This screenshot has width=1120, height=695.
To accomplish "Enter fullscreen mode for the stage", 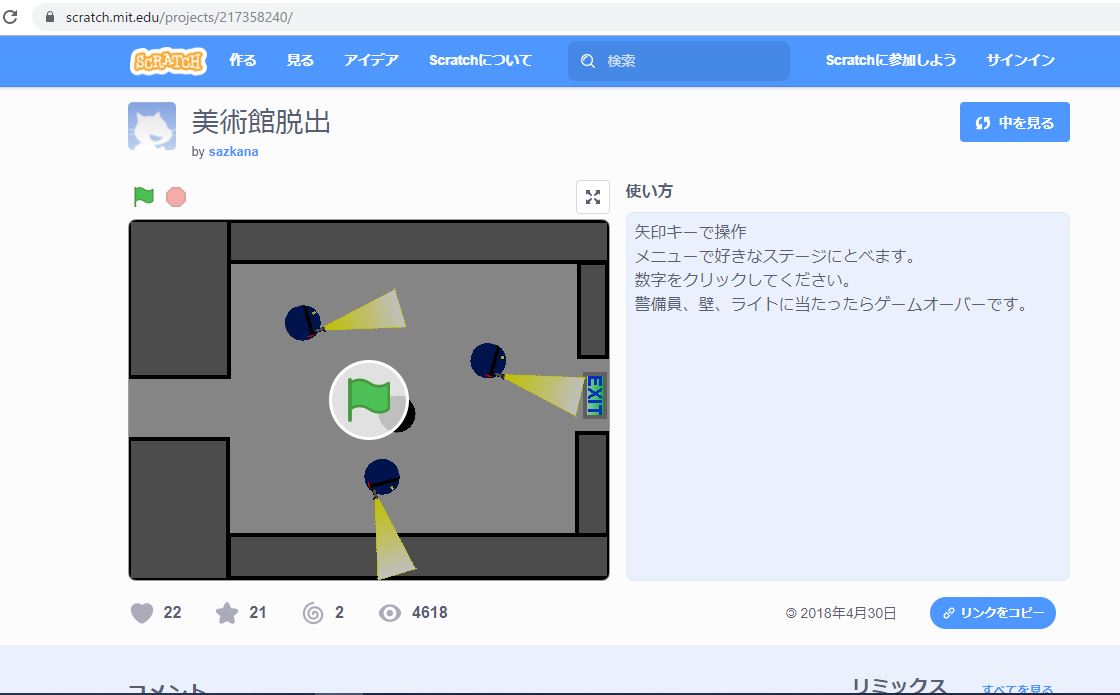I will [x=592, y=197].
